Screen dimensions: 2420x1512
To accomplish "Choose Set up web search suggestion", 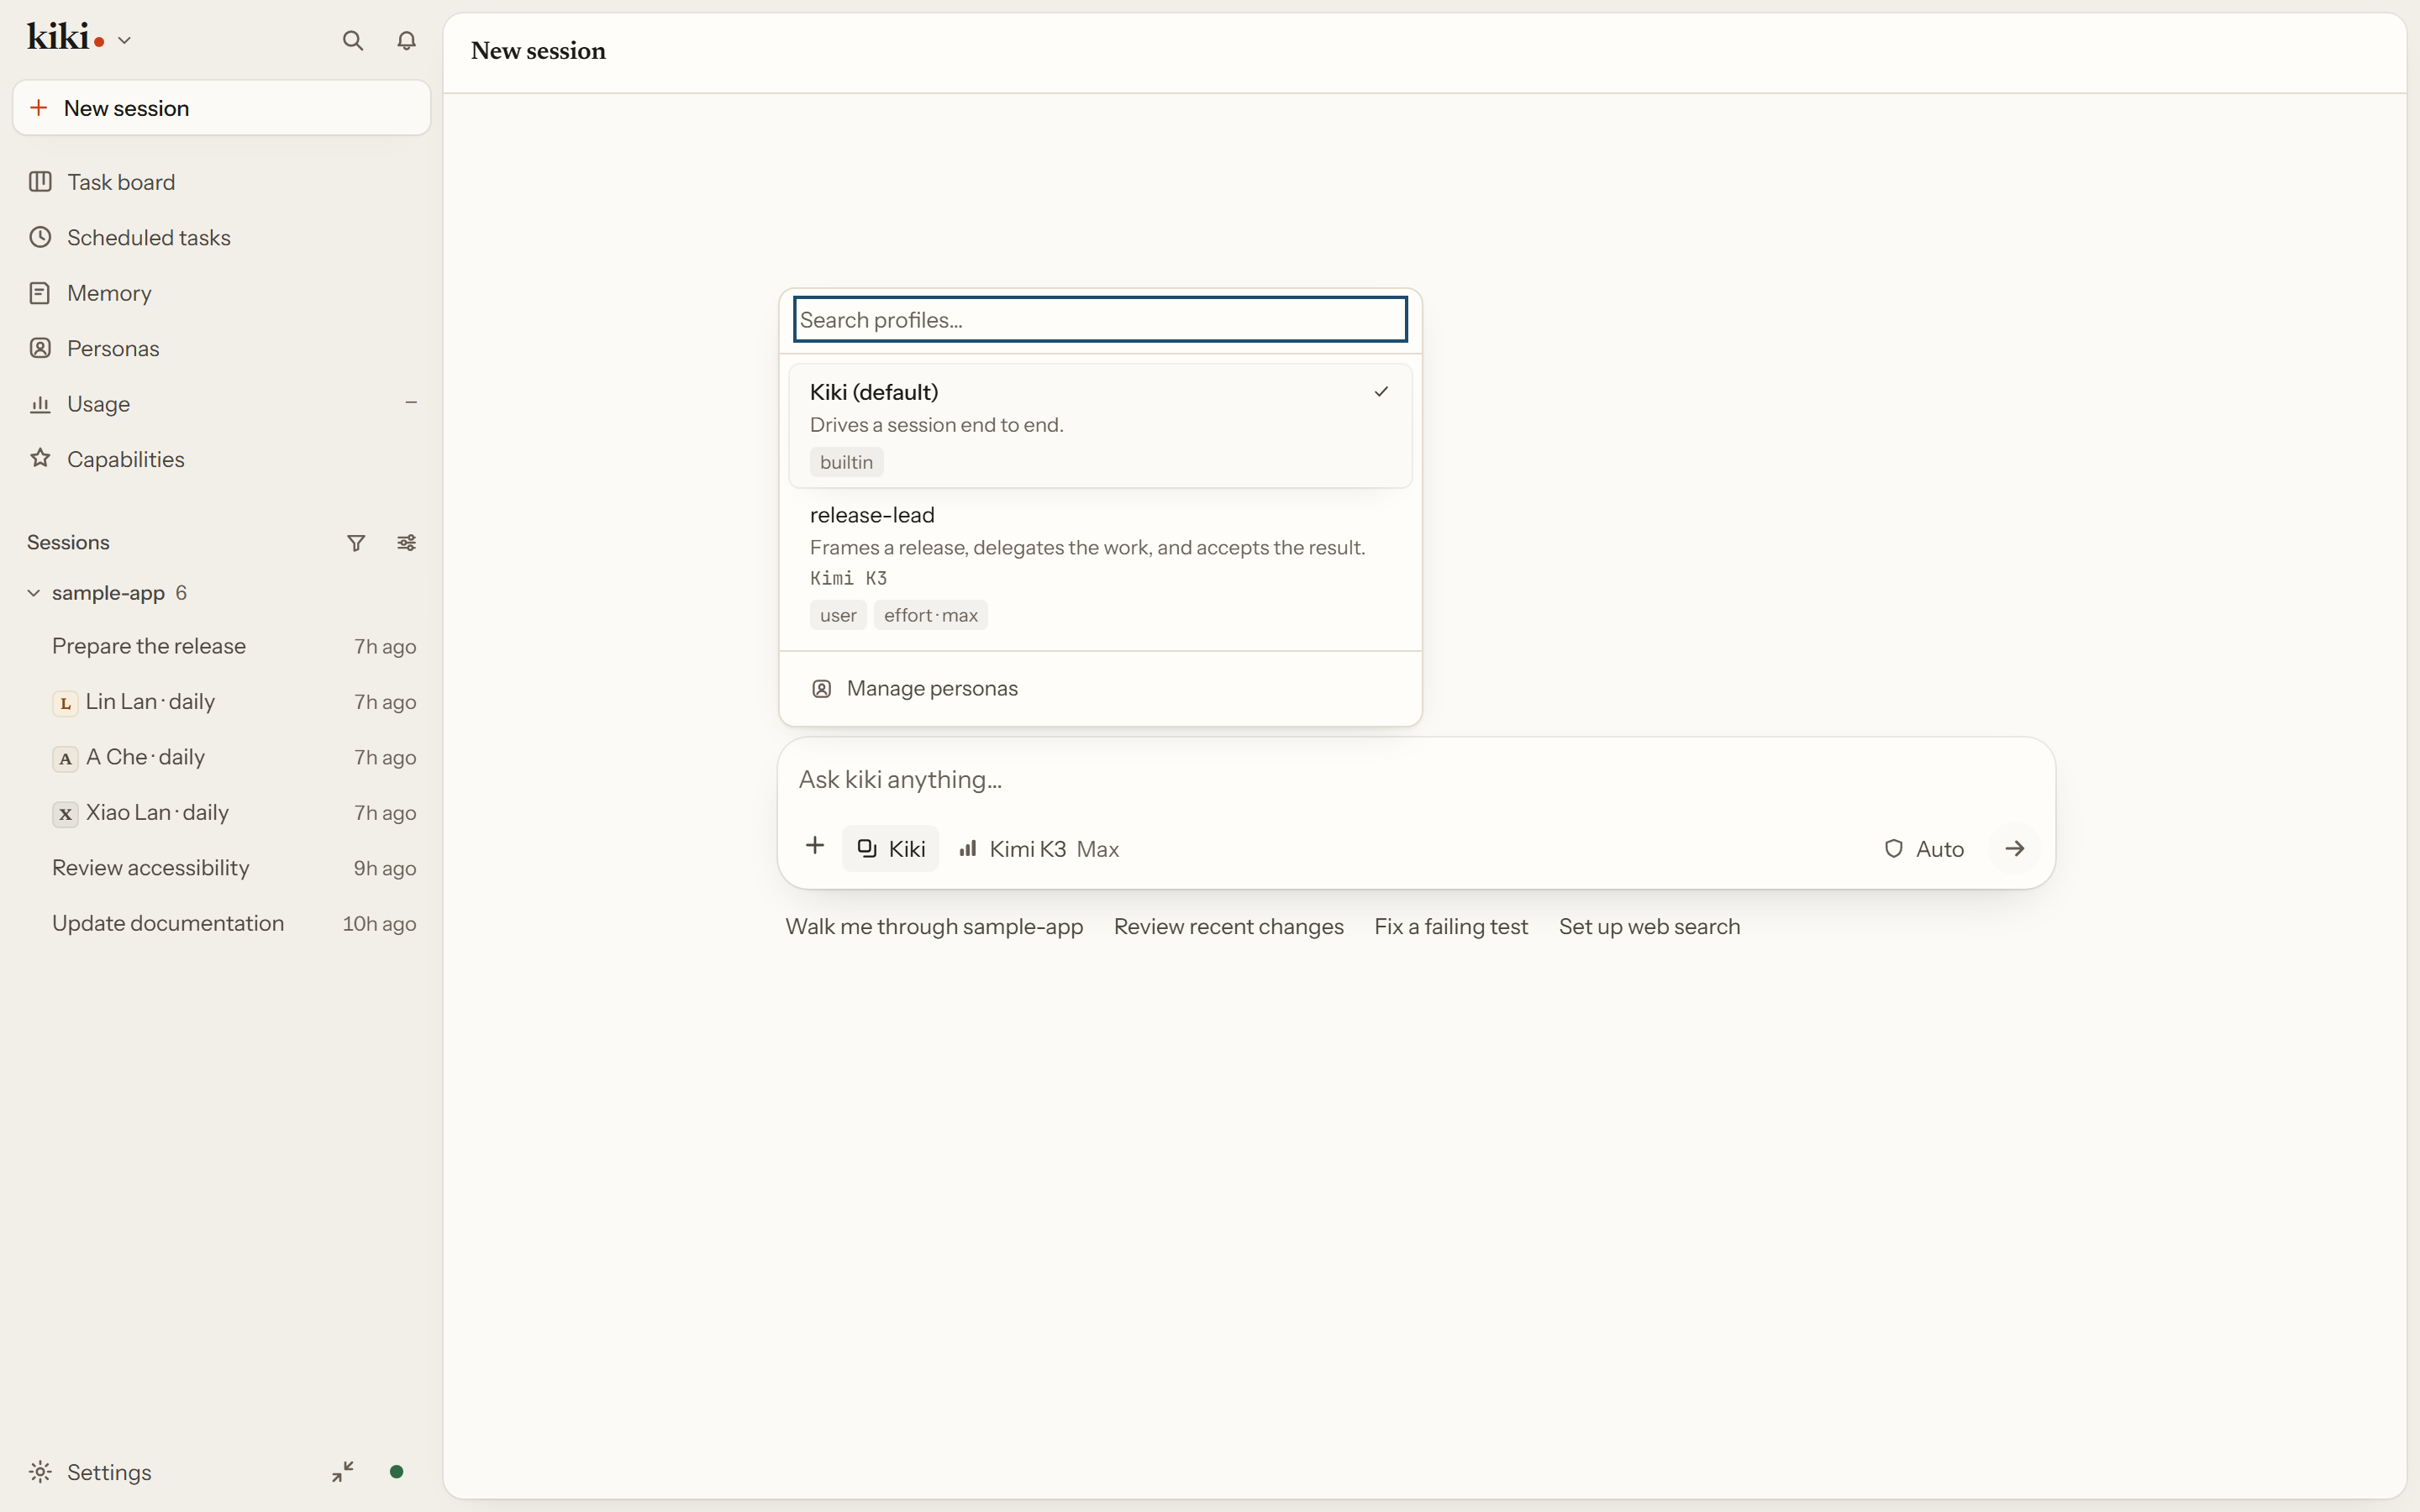I will (x=1649, y=927).
